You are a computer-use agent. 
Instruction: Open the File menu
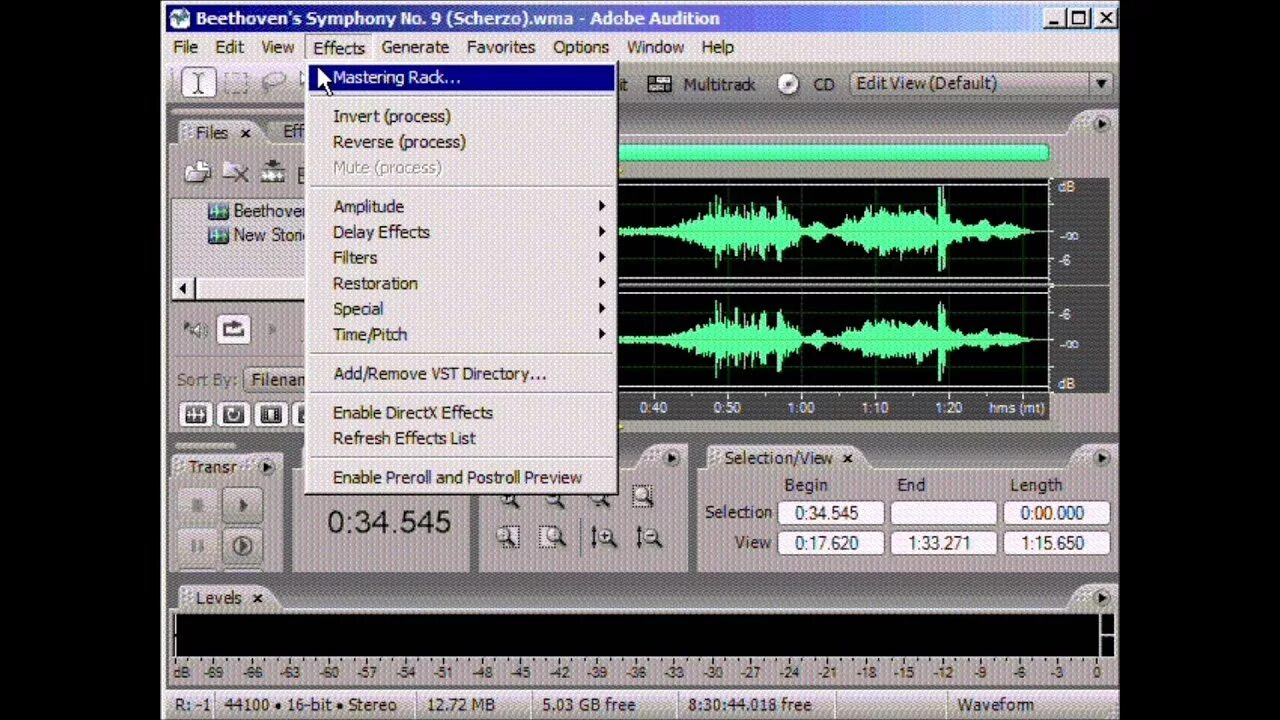185,47
